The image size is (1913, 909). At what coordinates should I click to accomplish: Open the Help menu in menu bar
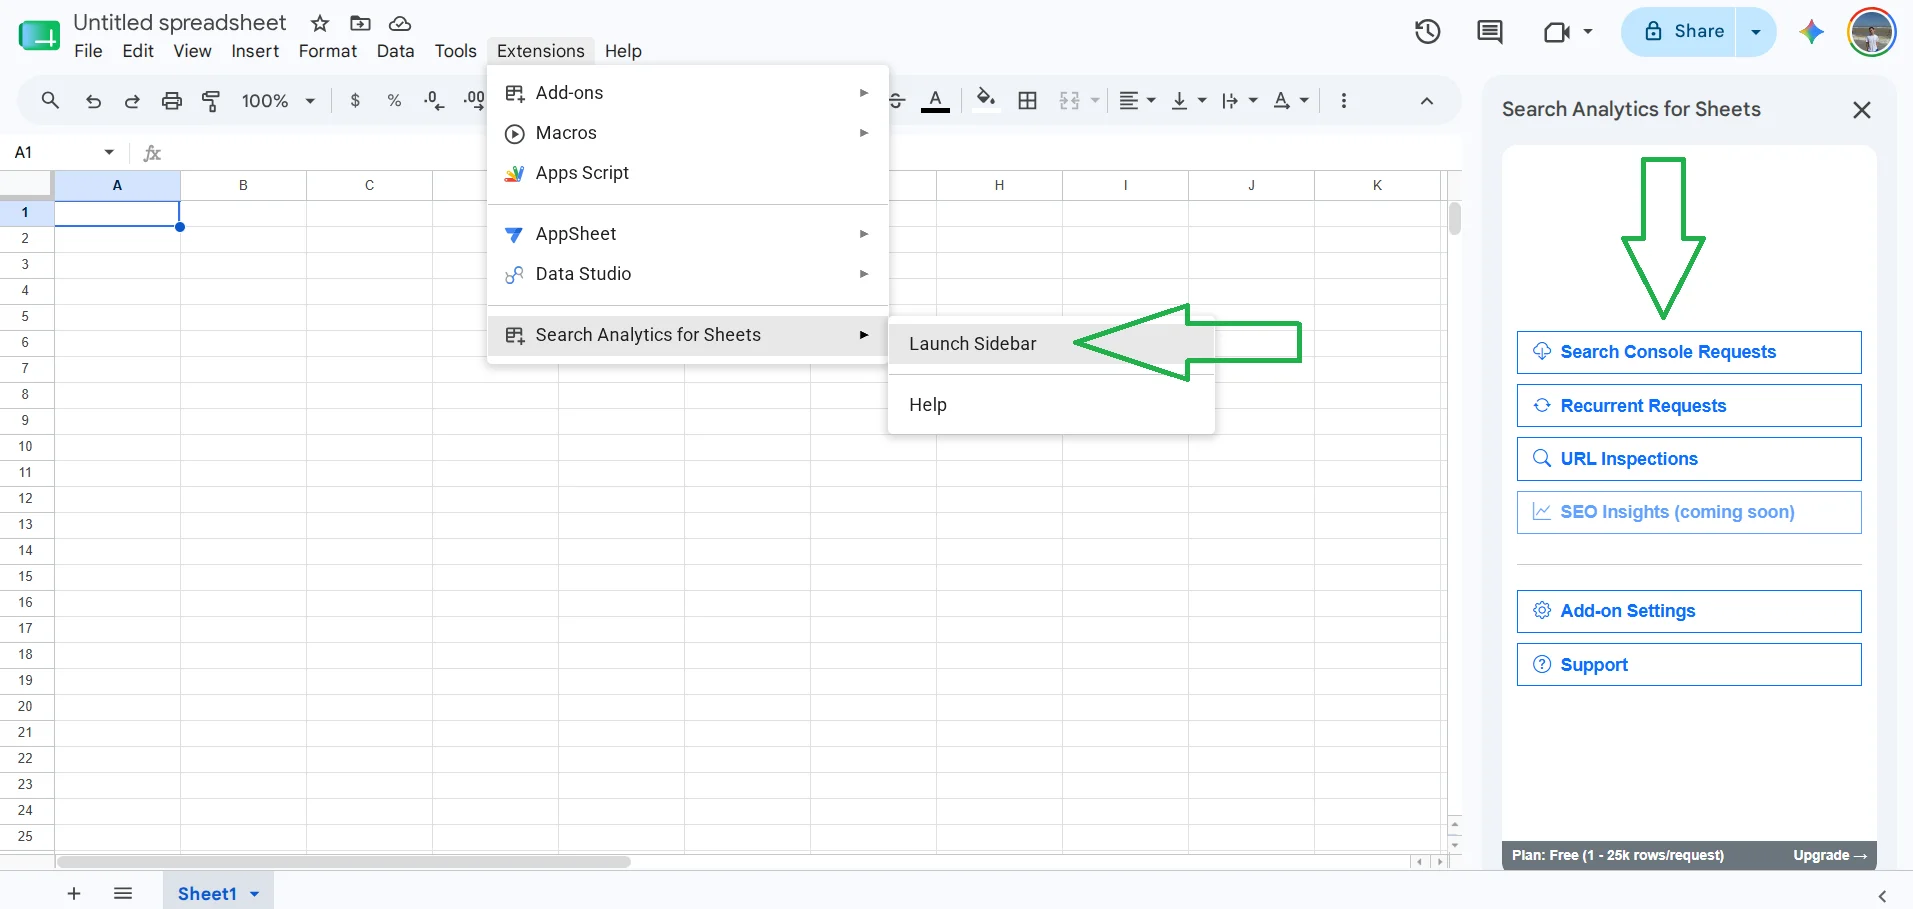pos(623,51)
